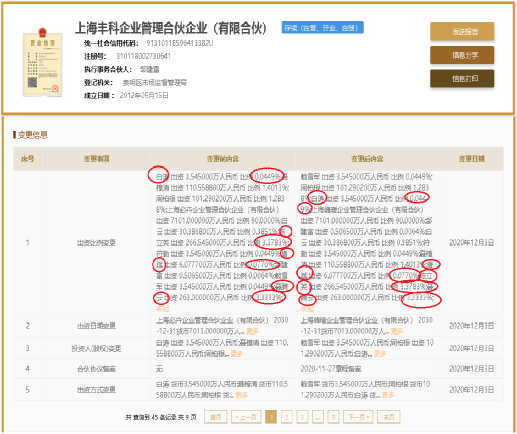
Task: Click the 合伙协议备案 cell in row 4
Action: click(96, 369)
